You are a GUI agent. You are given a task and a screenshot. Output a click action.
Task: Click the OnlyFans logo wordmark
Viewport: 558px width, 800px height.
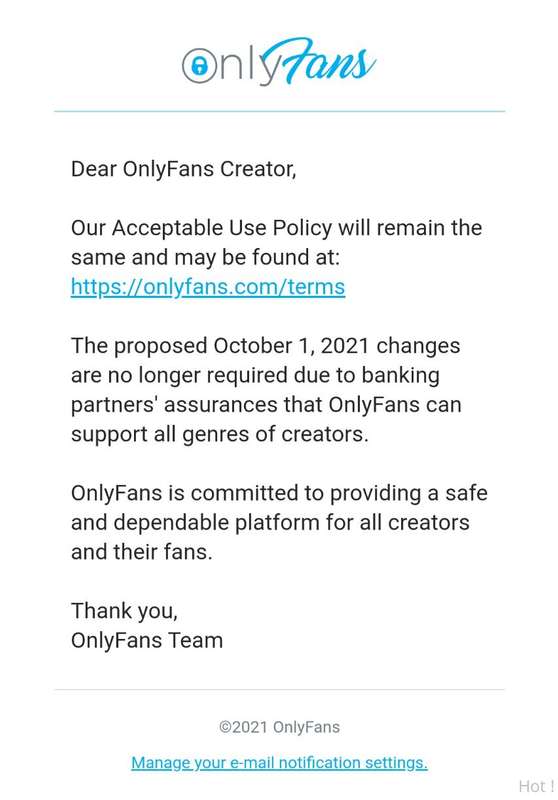pos(279,62)
